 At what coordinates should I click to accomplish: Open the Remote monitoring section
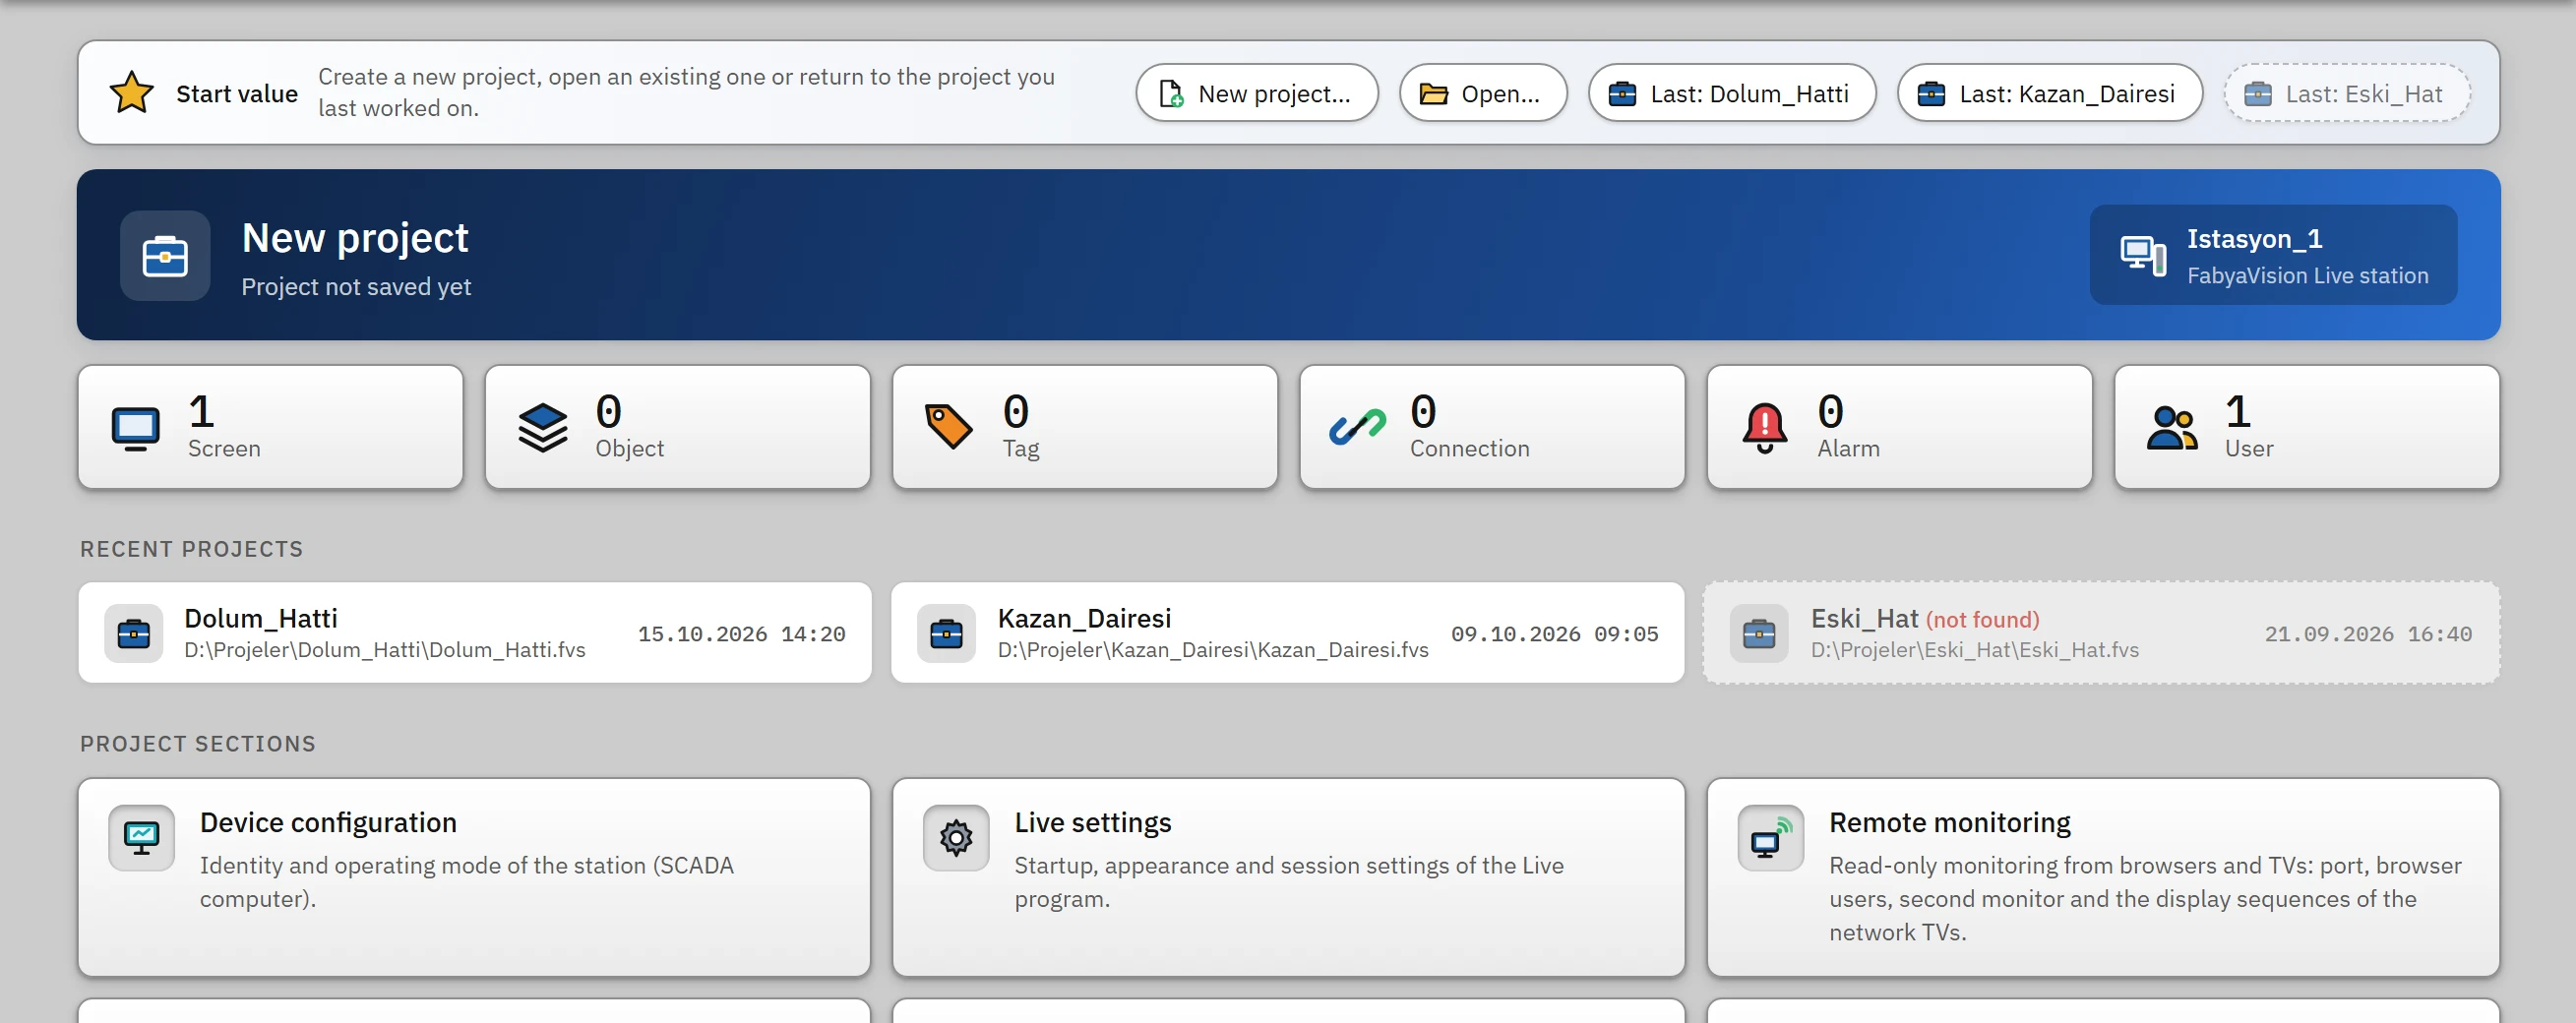coord(2103,877)
